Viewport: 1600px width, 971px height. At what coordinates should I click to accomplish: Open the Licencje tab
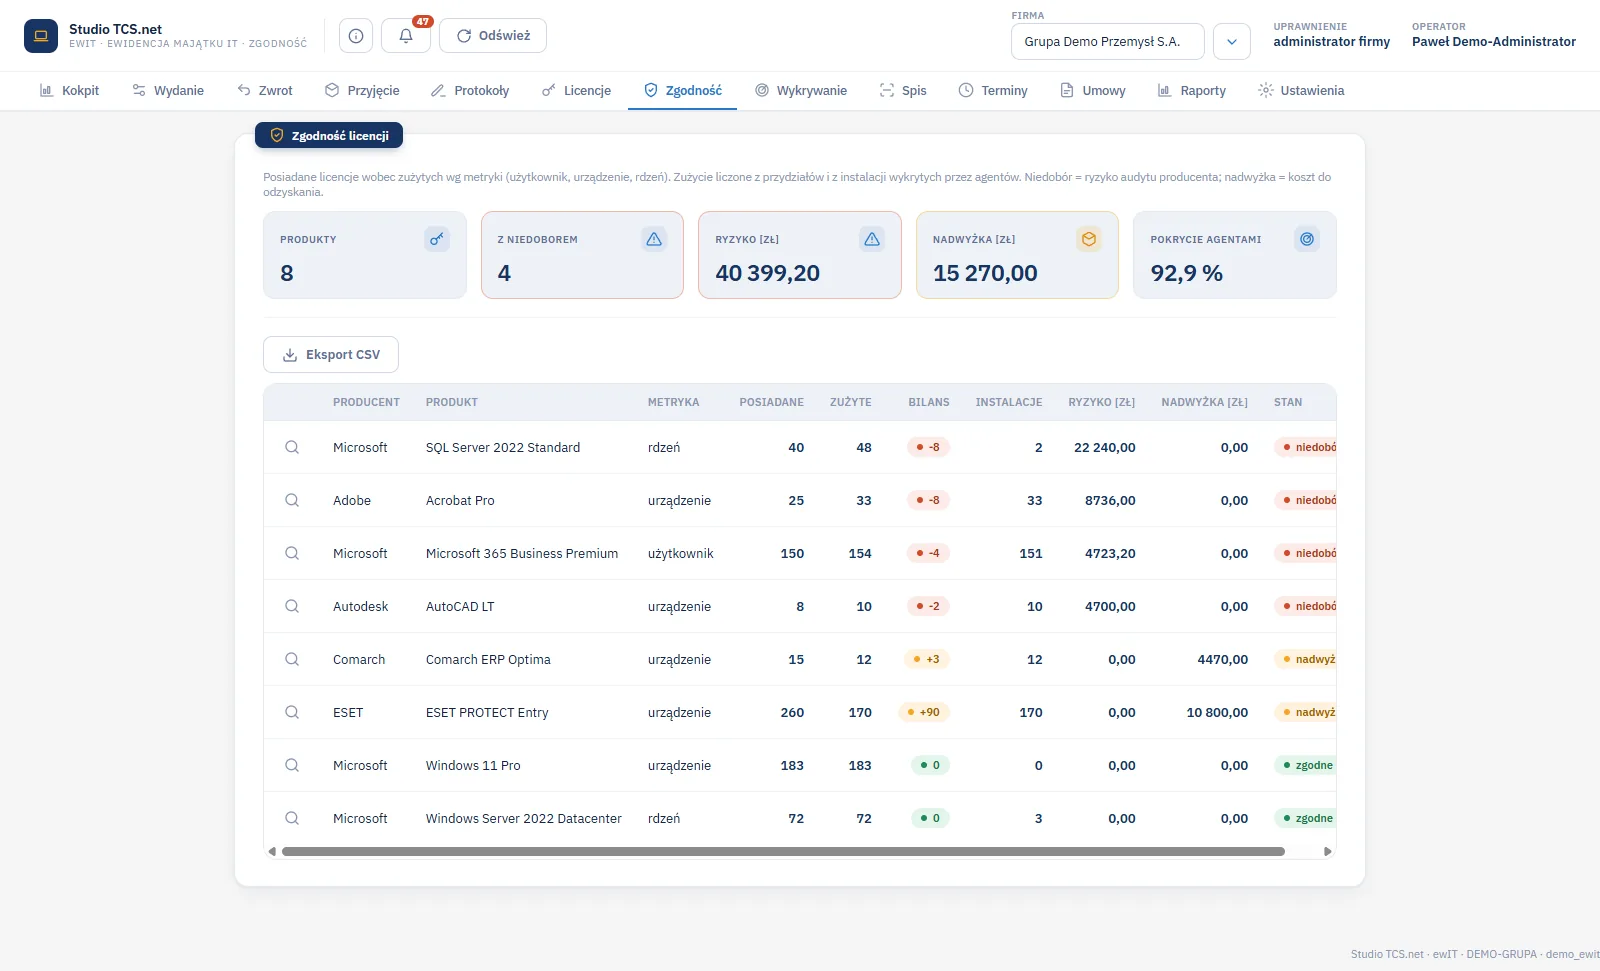click(576, 90)
